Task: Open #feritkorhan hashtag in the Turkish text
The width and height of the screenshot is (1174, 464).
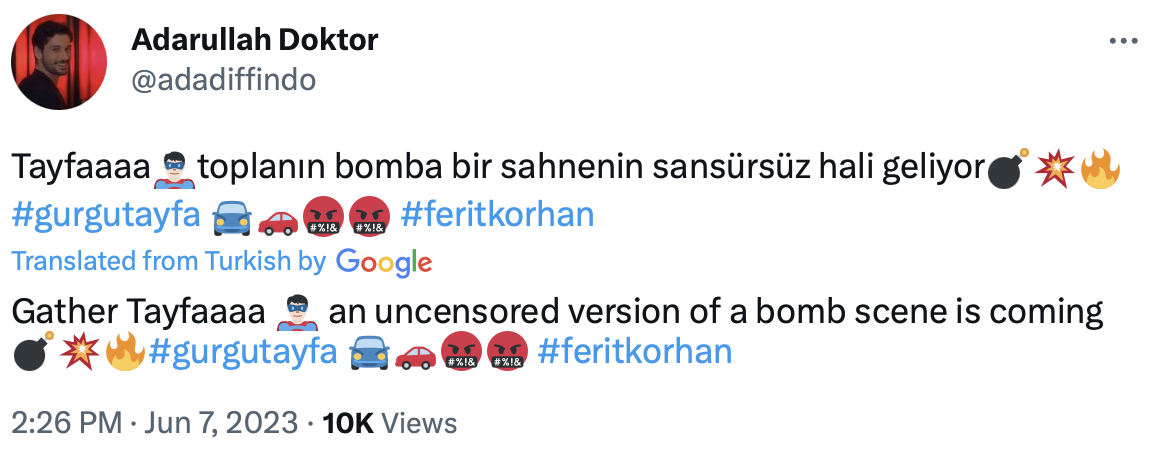Action: 496,214
